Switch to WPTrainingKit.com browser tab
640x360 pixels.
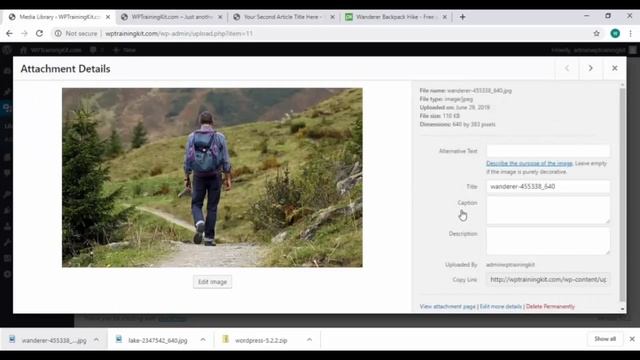click(171, 17)
